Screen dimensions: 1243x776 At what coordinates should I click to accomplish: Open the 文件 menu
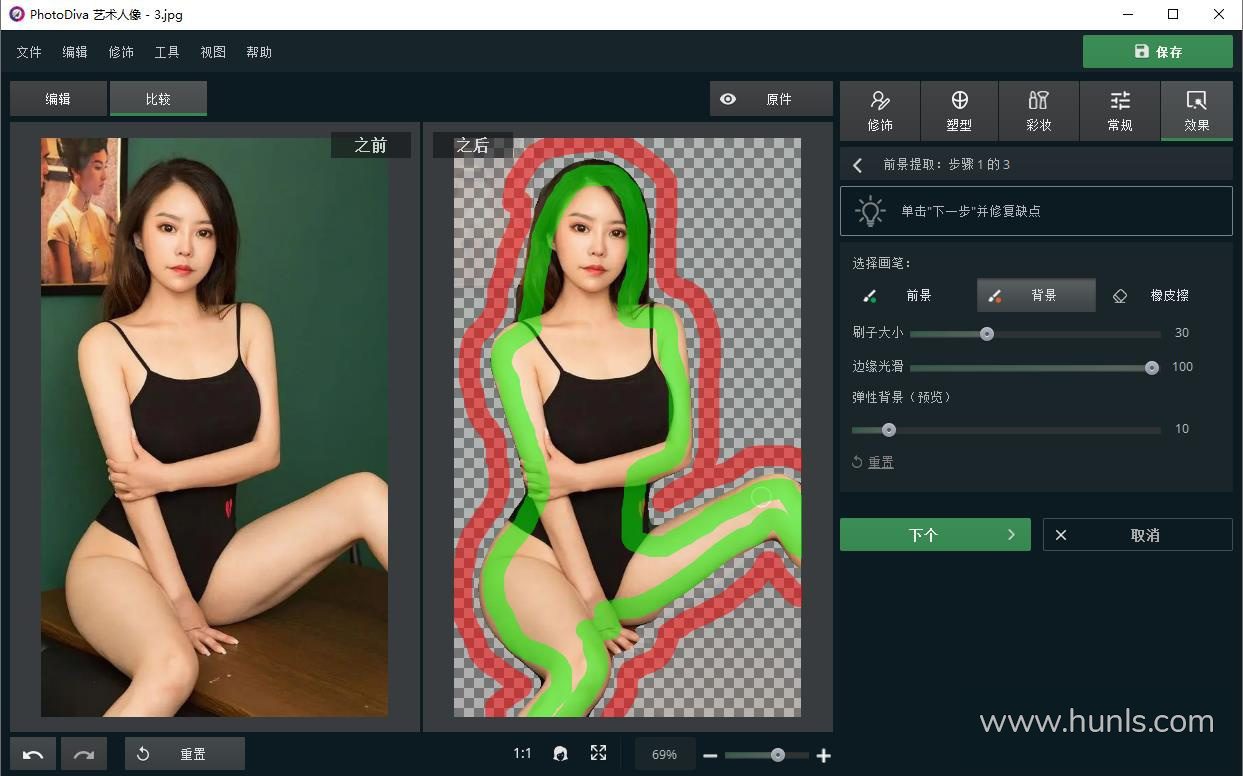click(x=29, y=52)
